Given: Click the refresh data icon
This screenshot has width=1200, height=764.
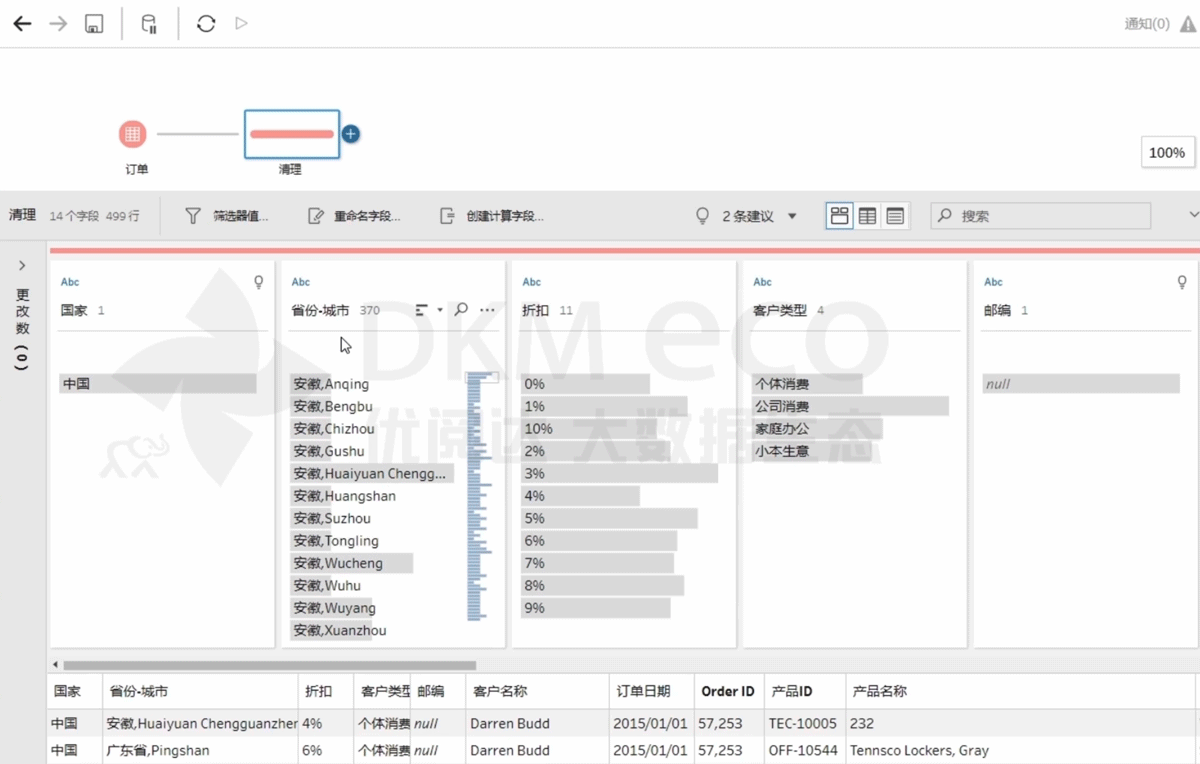Looking at the screenshot, I should coord(206,24).
